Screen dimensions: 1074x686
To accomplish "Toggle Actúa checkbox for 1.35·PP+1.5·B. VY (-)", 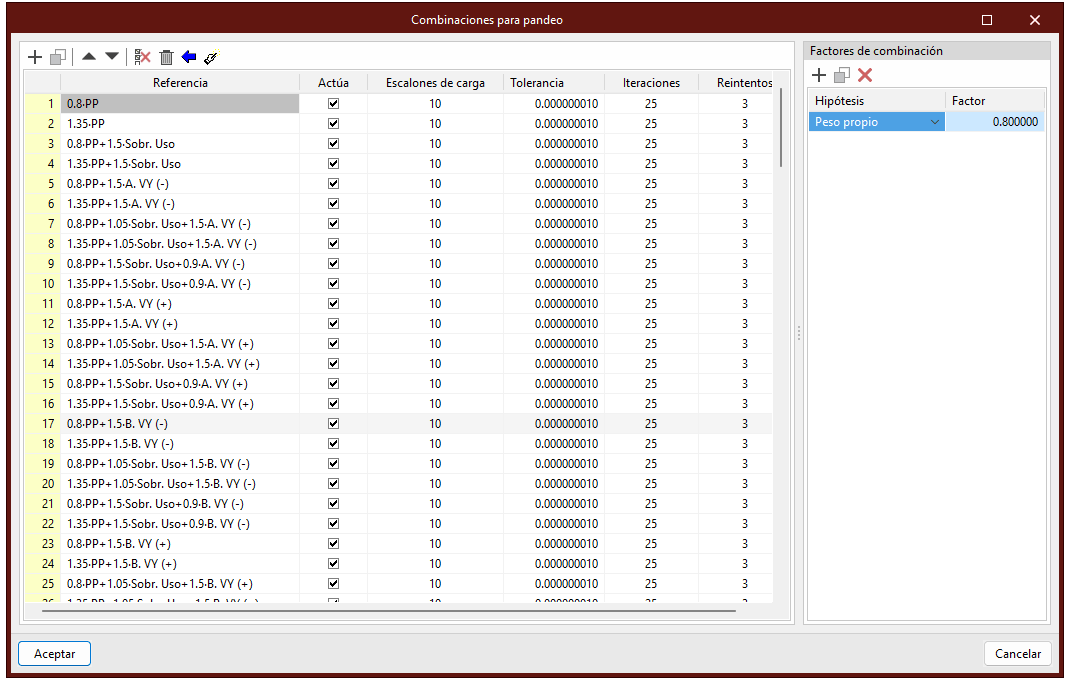I will point(334,444).
